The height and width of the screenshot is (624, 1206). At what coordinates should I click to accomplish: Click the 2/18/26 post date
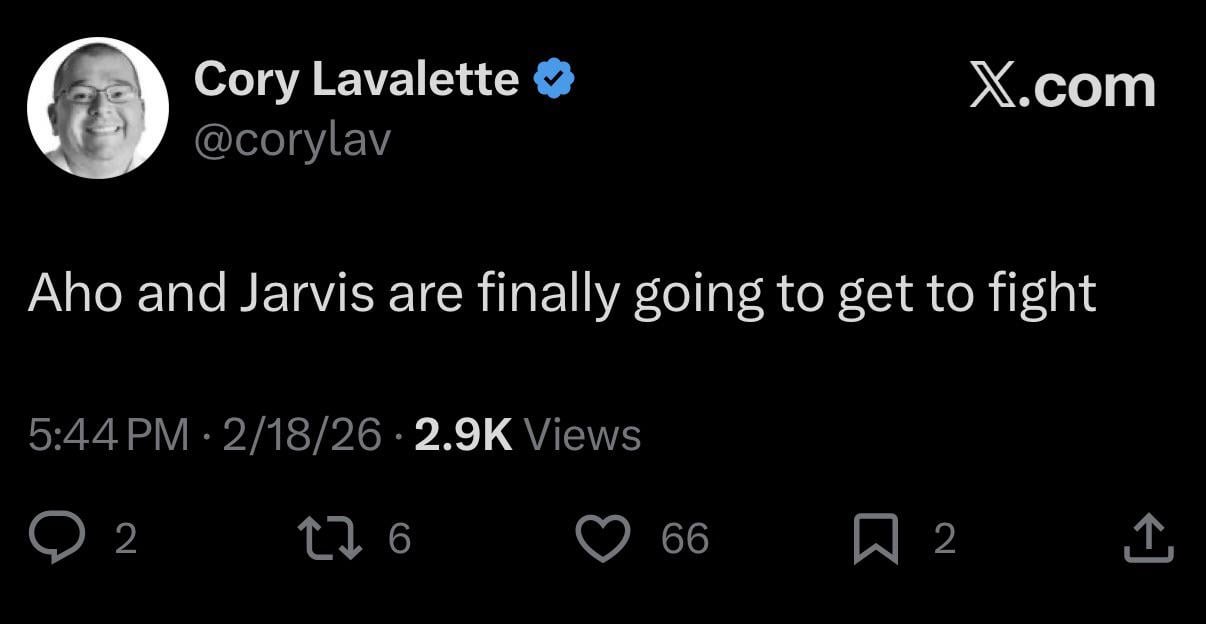coord(302,435)
